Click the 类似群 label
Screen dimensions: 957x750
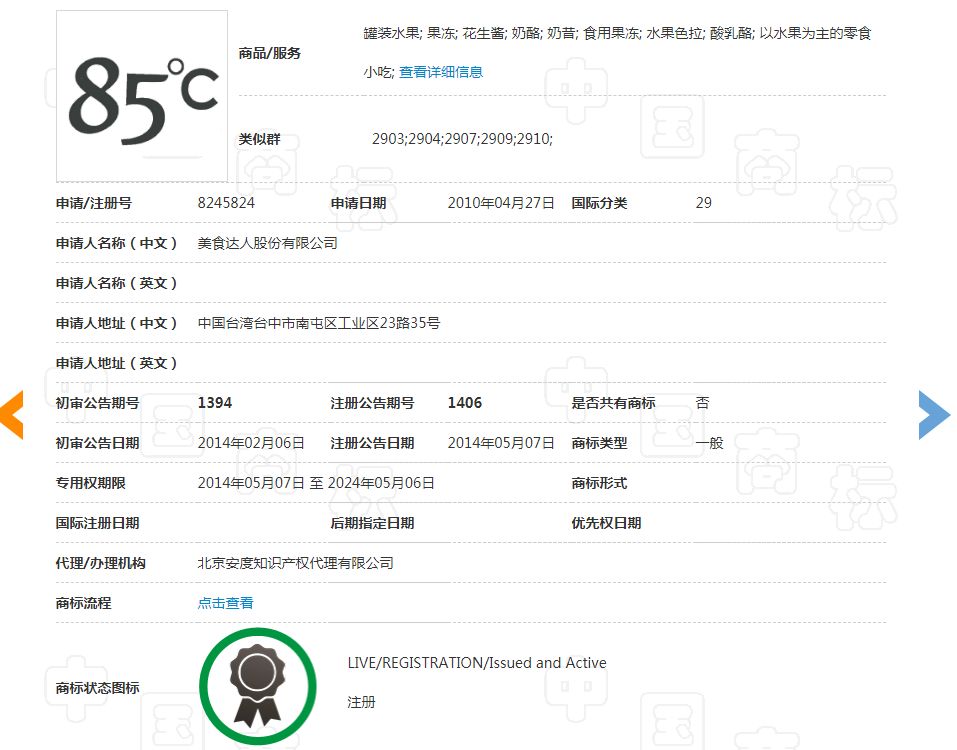tap(259, 139)
